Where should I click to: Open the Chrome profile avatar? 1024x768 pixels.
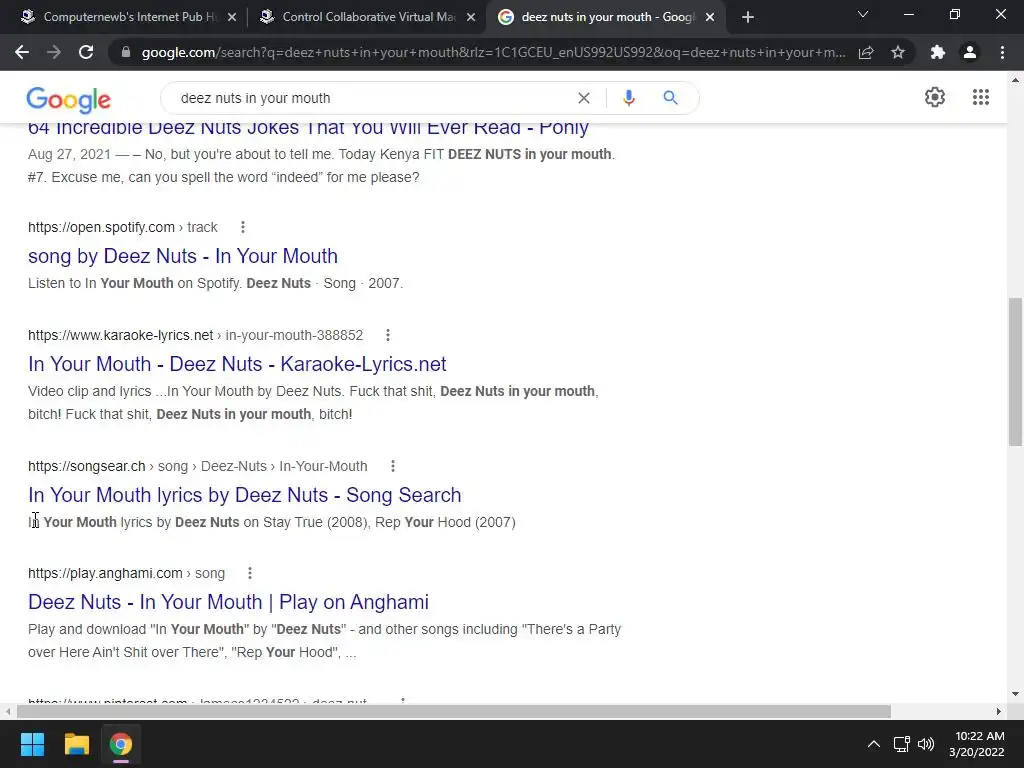click(x=970, y=52)
